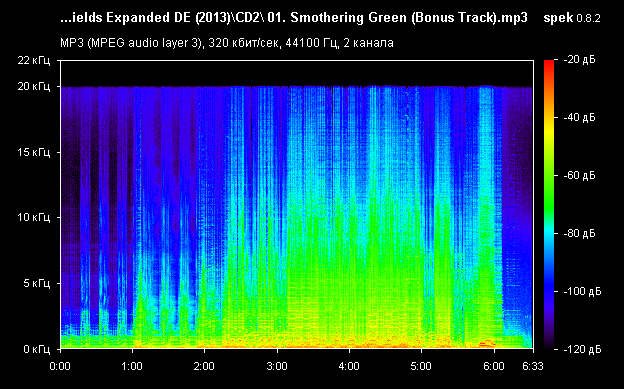Viewport: 624px width, 389px height.
Task: Click the 0:00 time axis marker
Action: click(x=60, y=366)
